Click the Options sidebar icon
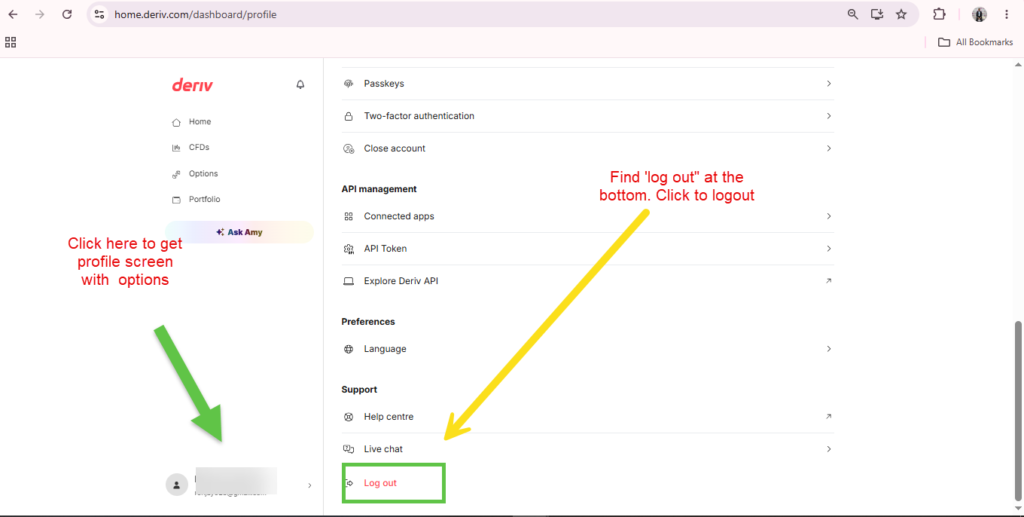Viewport: 1024px width, 517px height. tap(176, 174)
